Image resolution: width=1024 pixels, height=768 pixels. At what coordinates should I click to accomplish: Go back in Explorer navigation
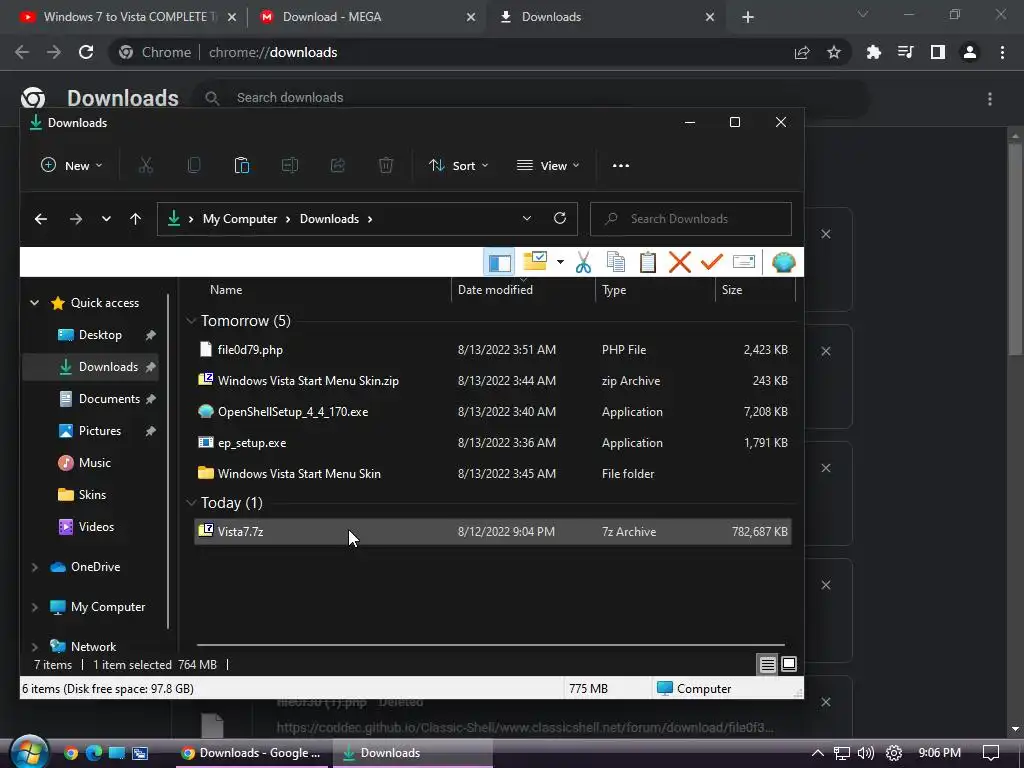(40, 219)
